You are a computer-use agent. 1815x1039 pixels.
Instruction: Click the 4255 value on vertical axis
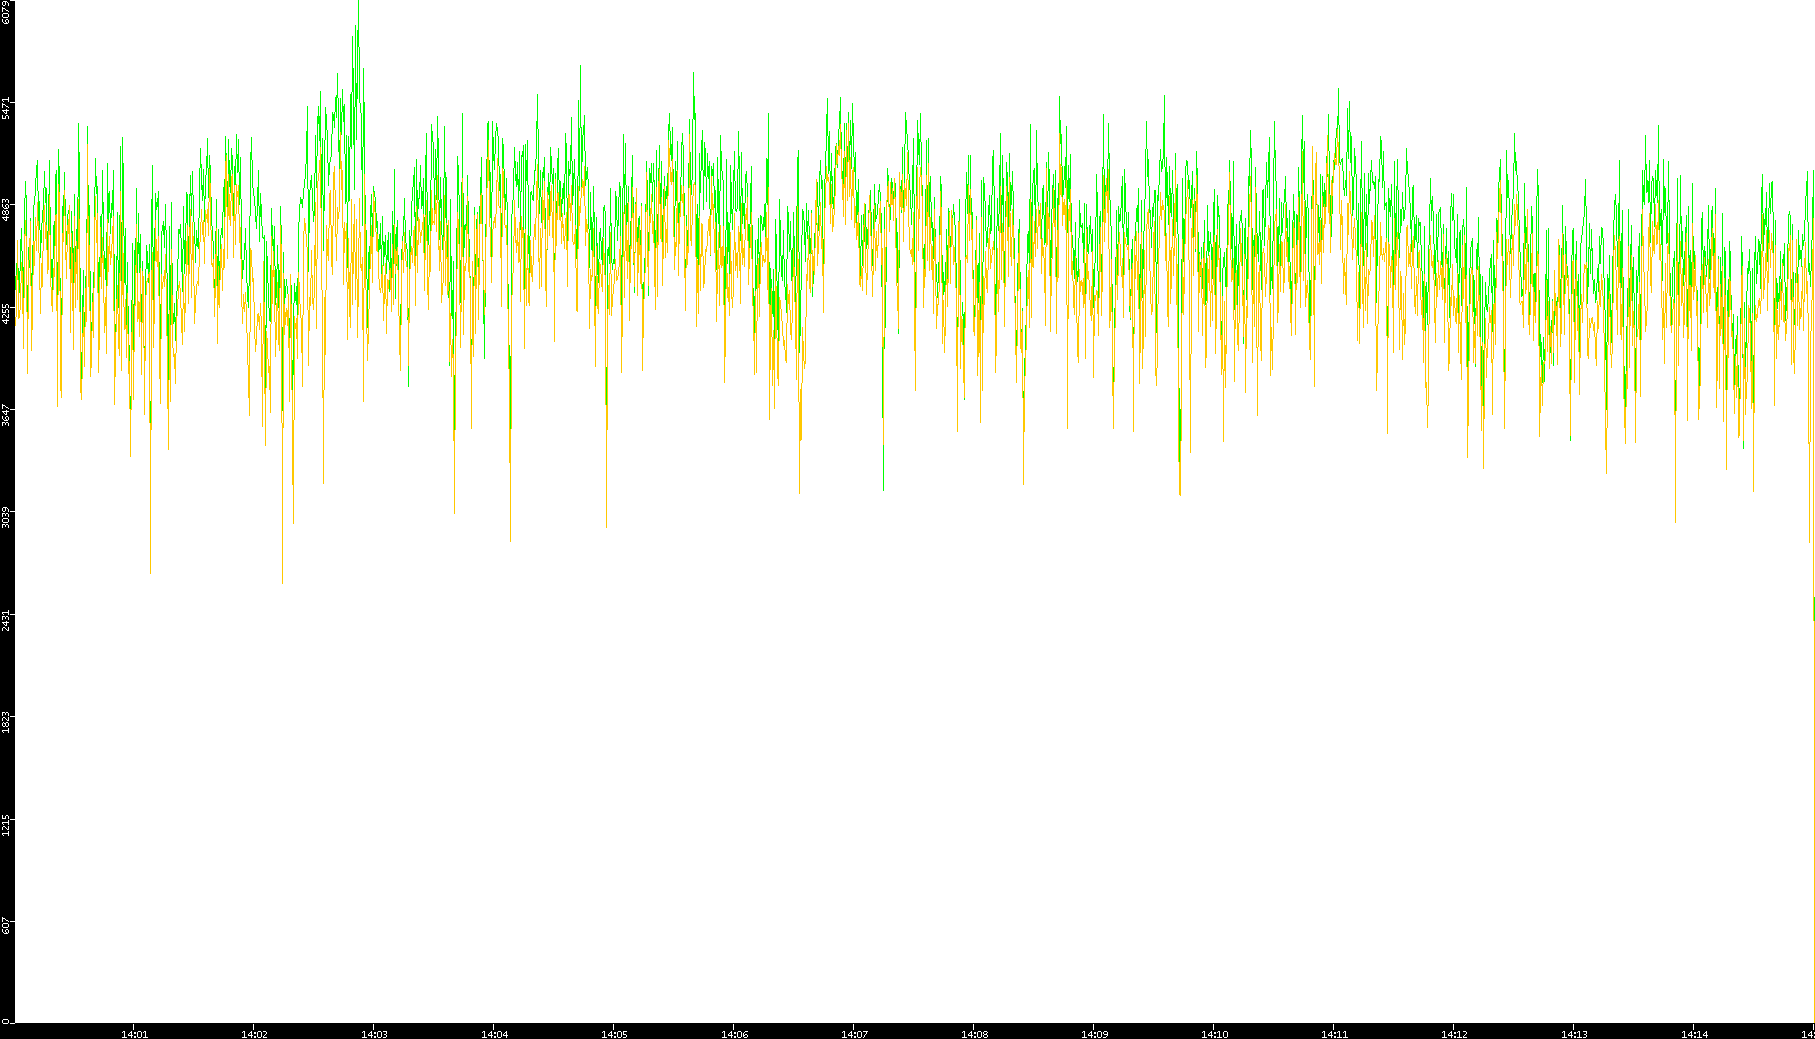coord(6,313)
